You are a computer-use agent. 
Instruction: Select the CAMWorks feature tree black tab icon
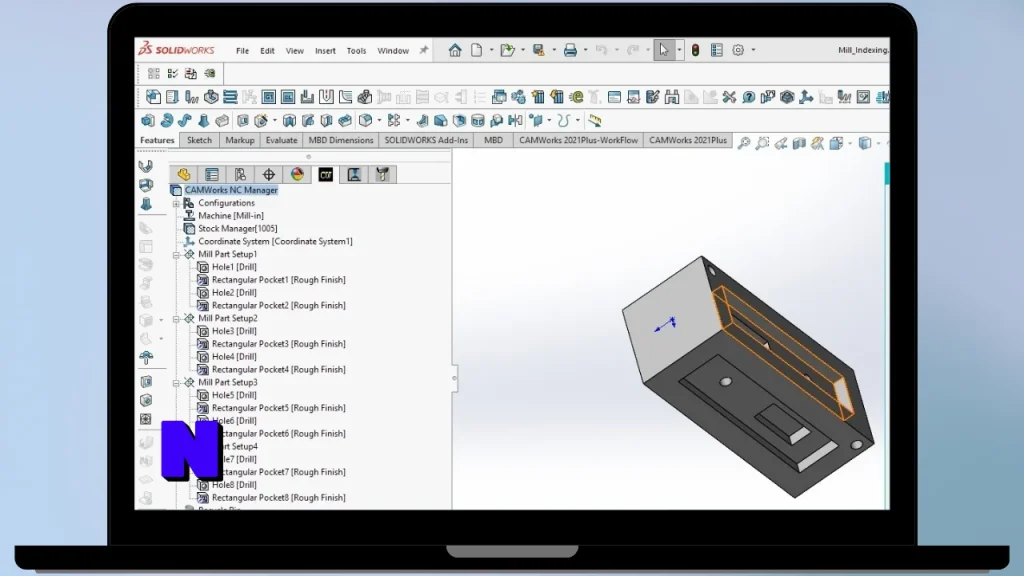coord(325,174)
